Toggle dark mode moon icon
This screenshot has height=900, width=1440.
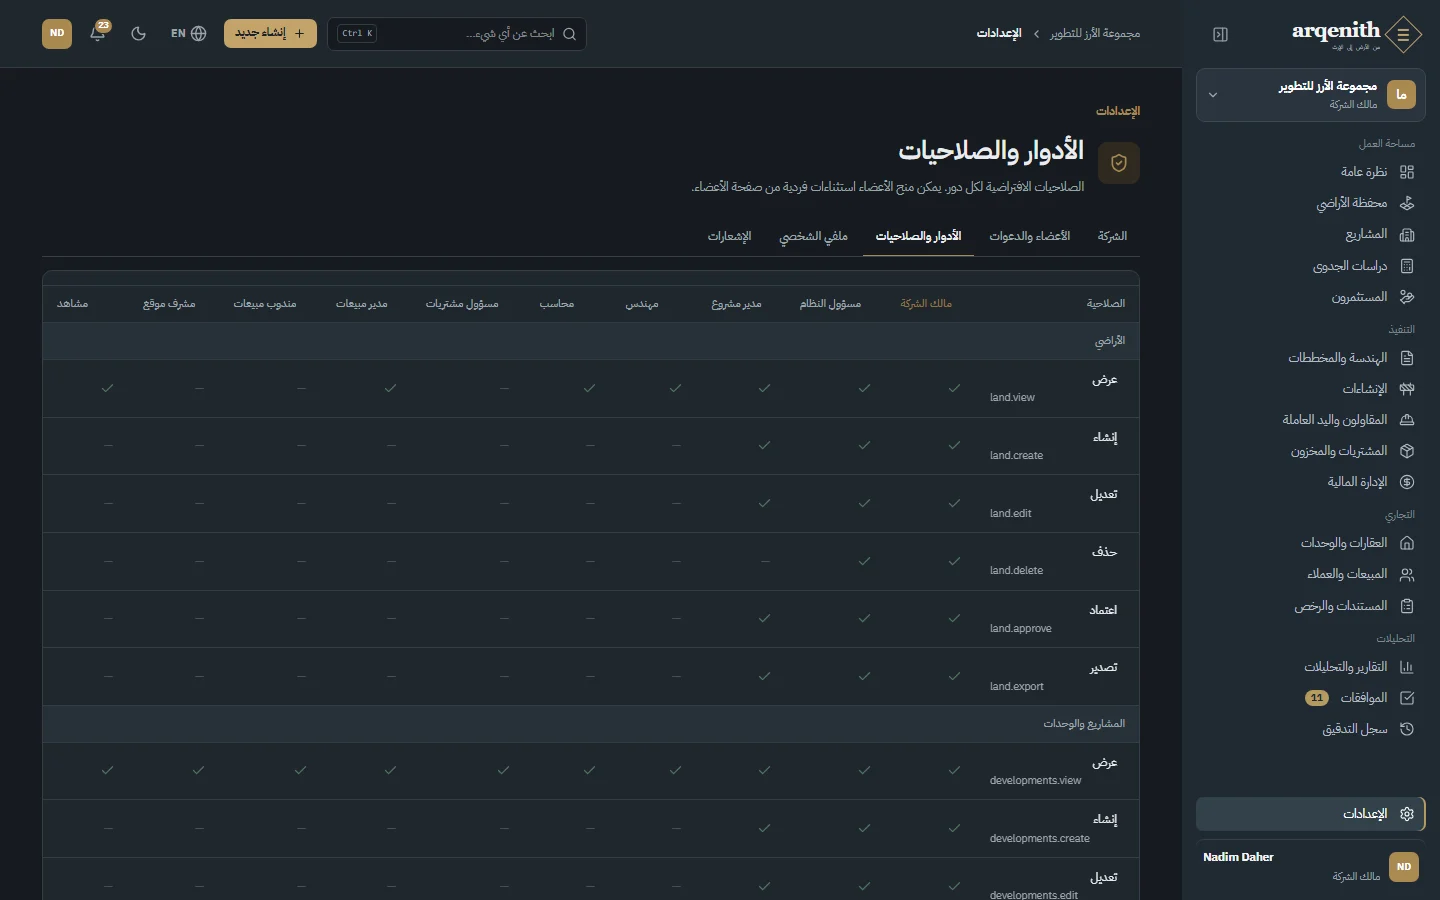tap(139, 33)
